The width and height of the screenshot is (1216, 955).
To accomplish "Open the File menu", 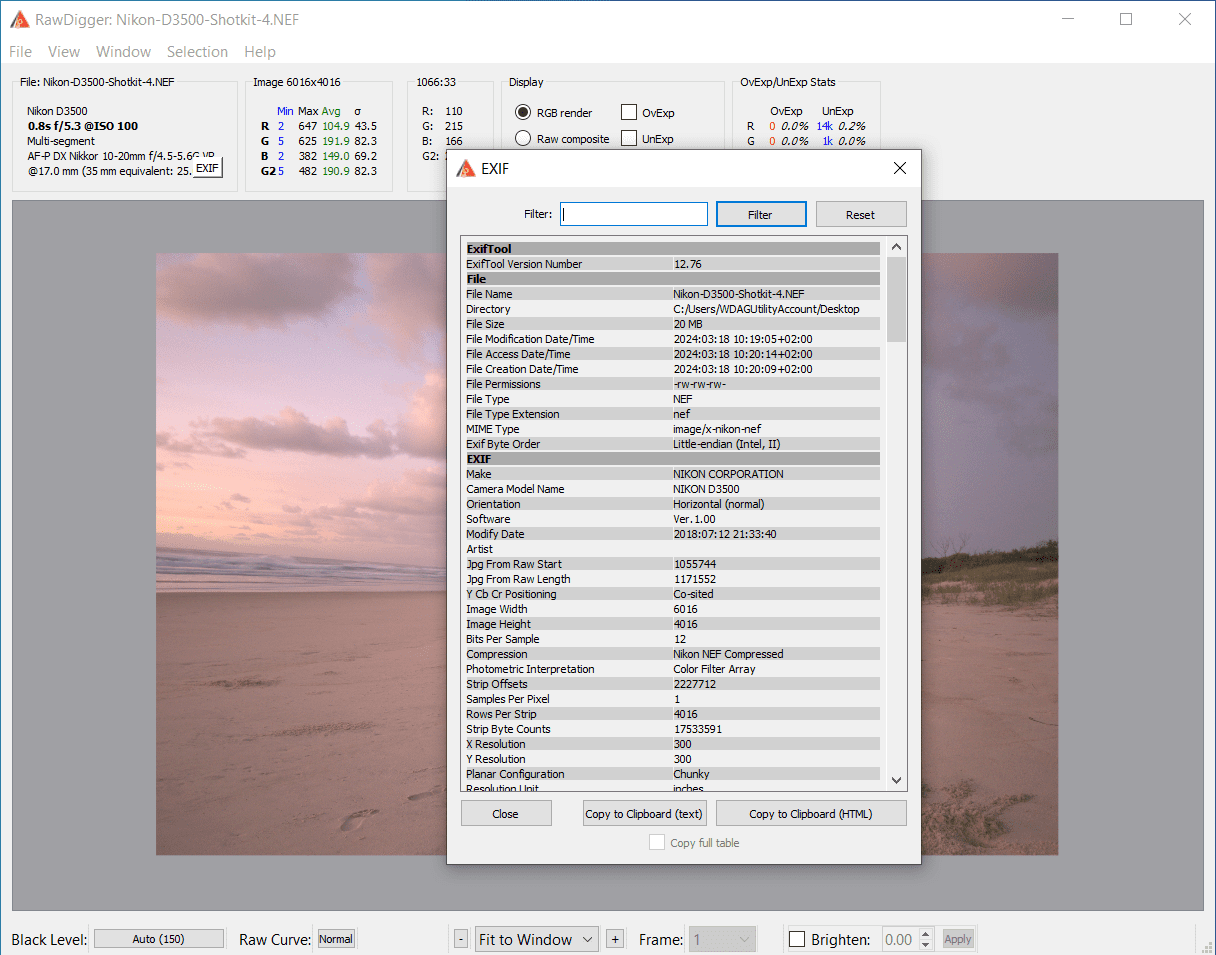I will coord(20,52).
